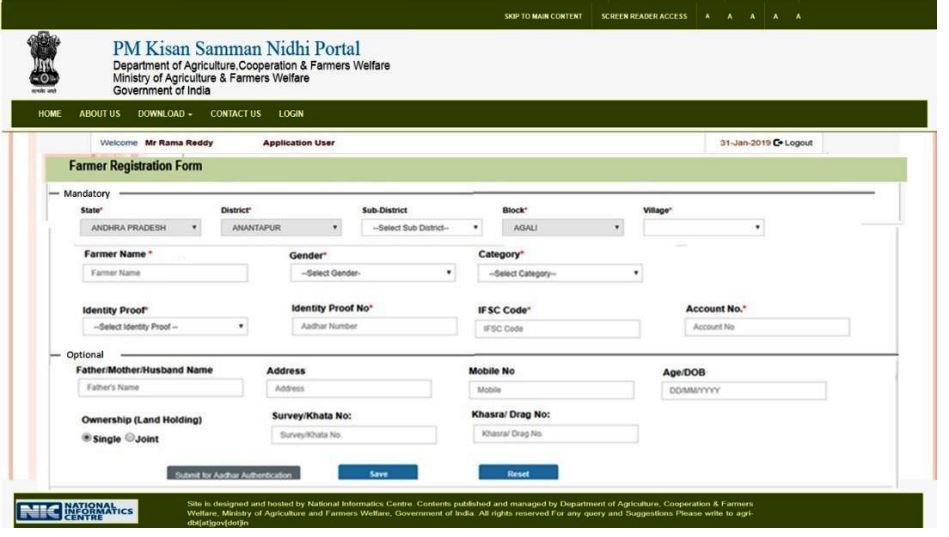The height and width of the screenshot is (537, 949).
Task: Click the Ownership (Land Holding) label
Action: (142, 420)
